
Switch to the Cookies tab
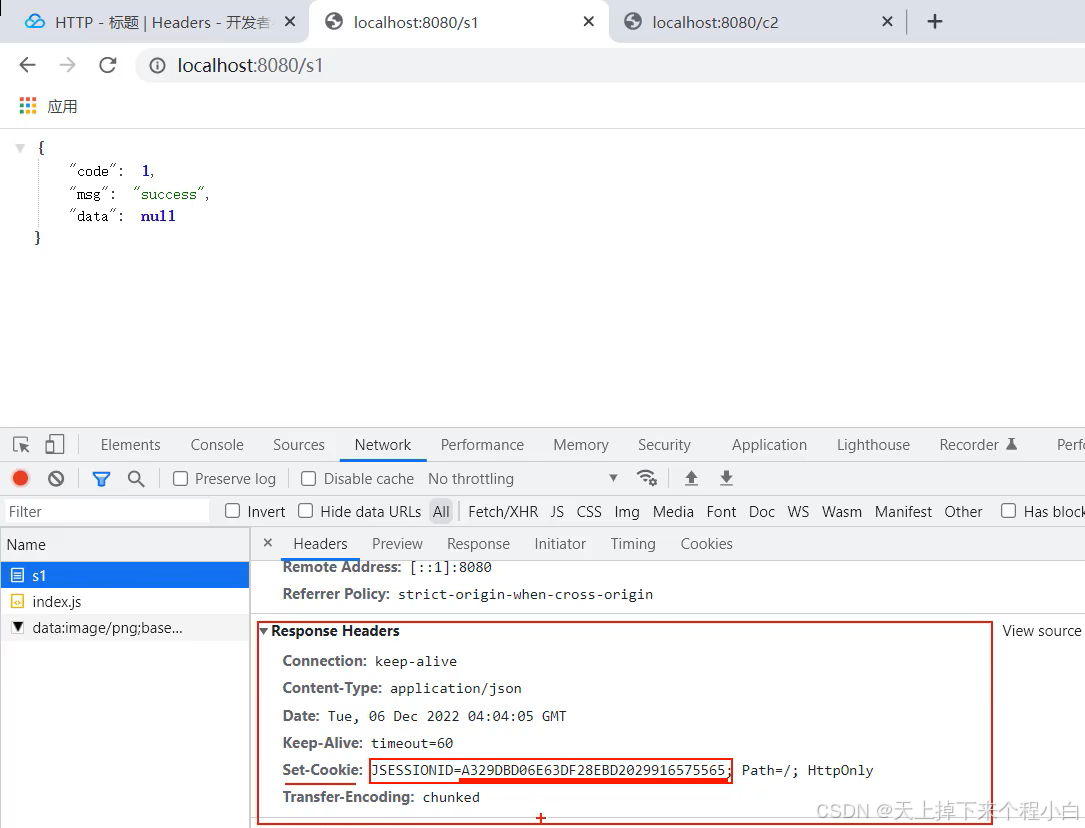706,543
